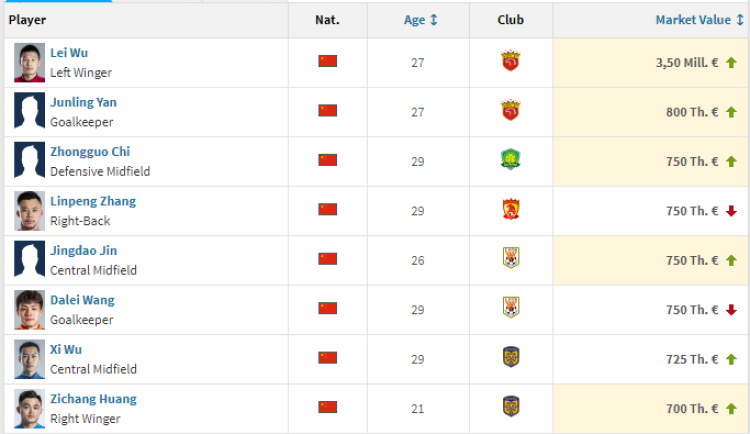Open Dalei Wang player page

(x=82, y=300)
